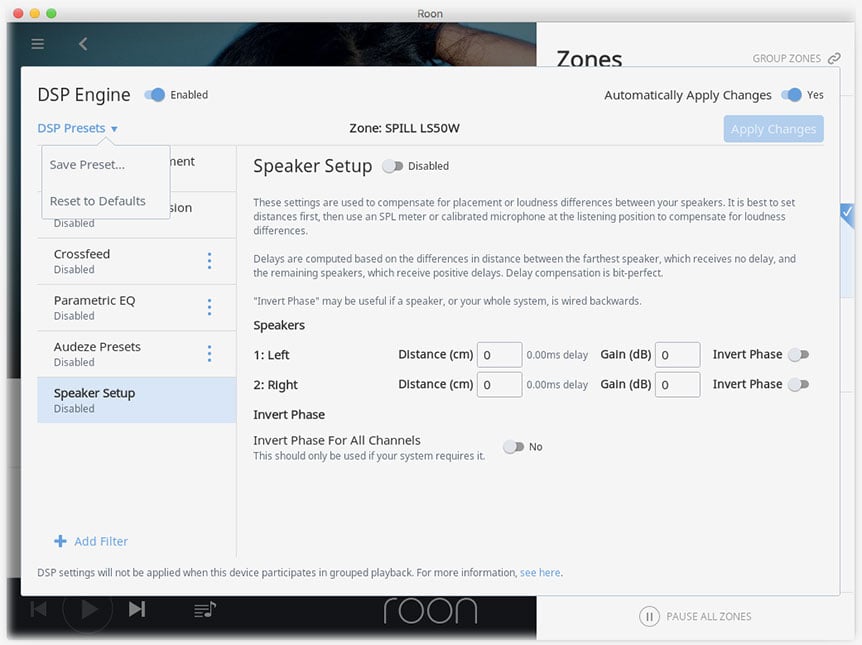Open the hamburger navigation menu

coord(37,43)
